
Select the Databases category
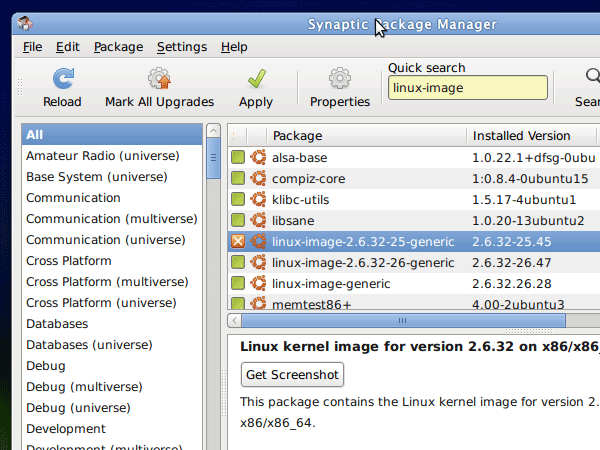[x=112, y=324]
